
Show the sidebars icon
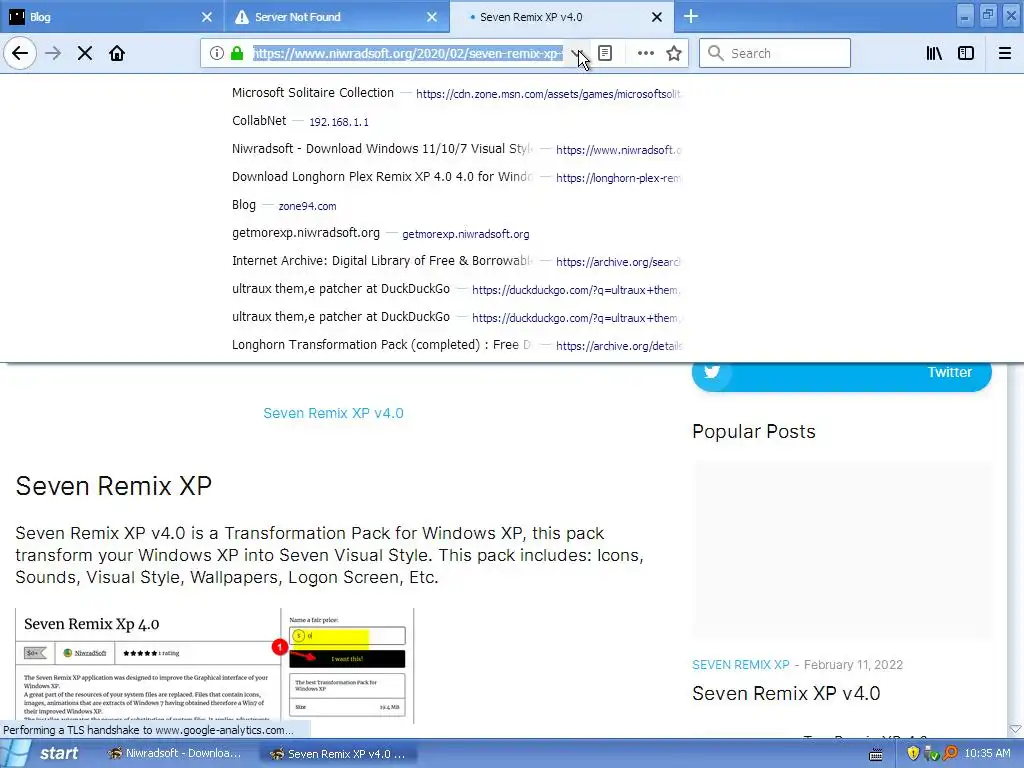coord(966,53)
